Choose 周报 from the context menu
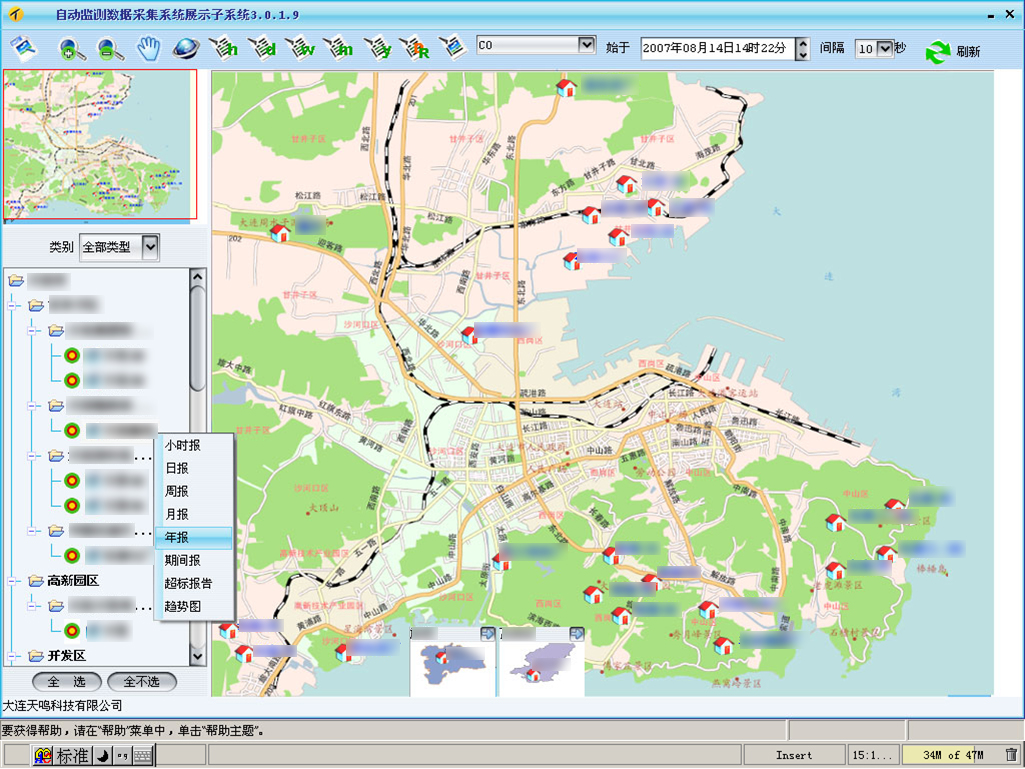1025x769 pixels. pyautogui.click(x=193, y=491)
